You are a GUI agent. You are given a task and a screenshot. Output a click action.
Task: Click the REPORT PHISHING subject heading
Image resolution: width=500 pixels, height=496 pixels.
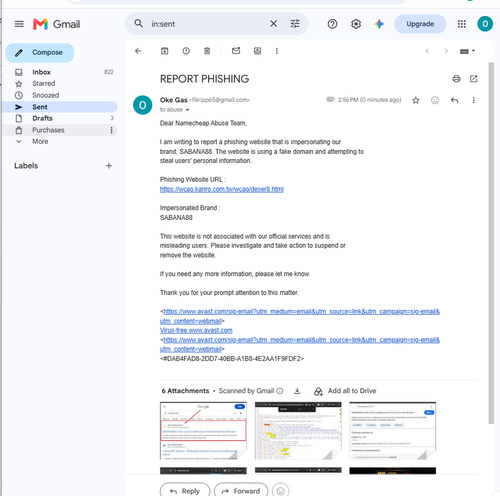click(x=204, y=79)
